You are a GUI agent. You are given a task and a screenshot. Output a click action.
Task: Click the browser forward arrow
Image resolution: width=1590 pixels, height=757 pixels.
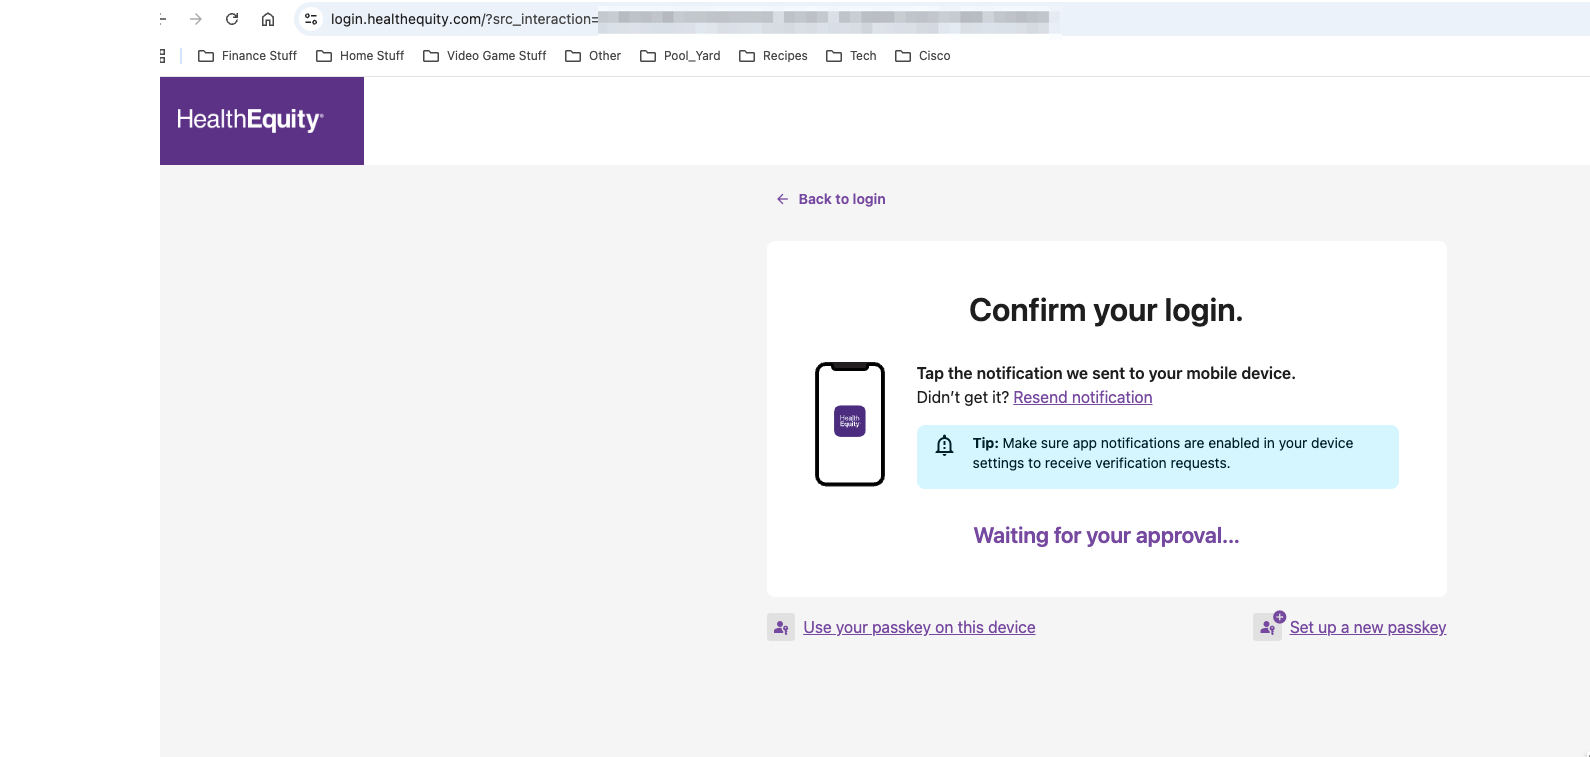coord(196,19)
